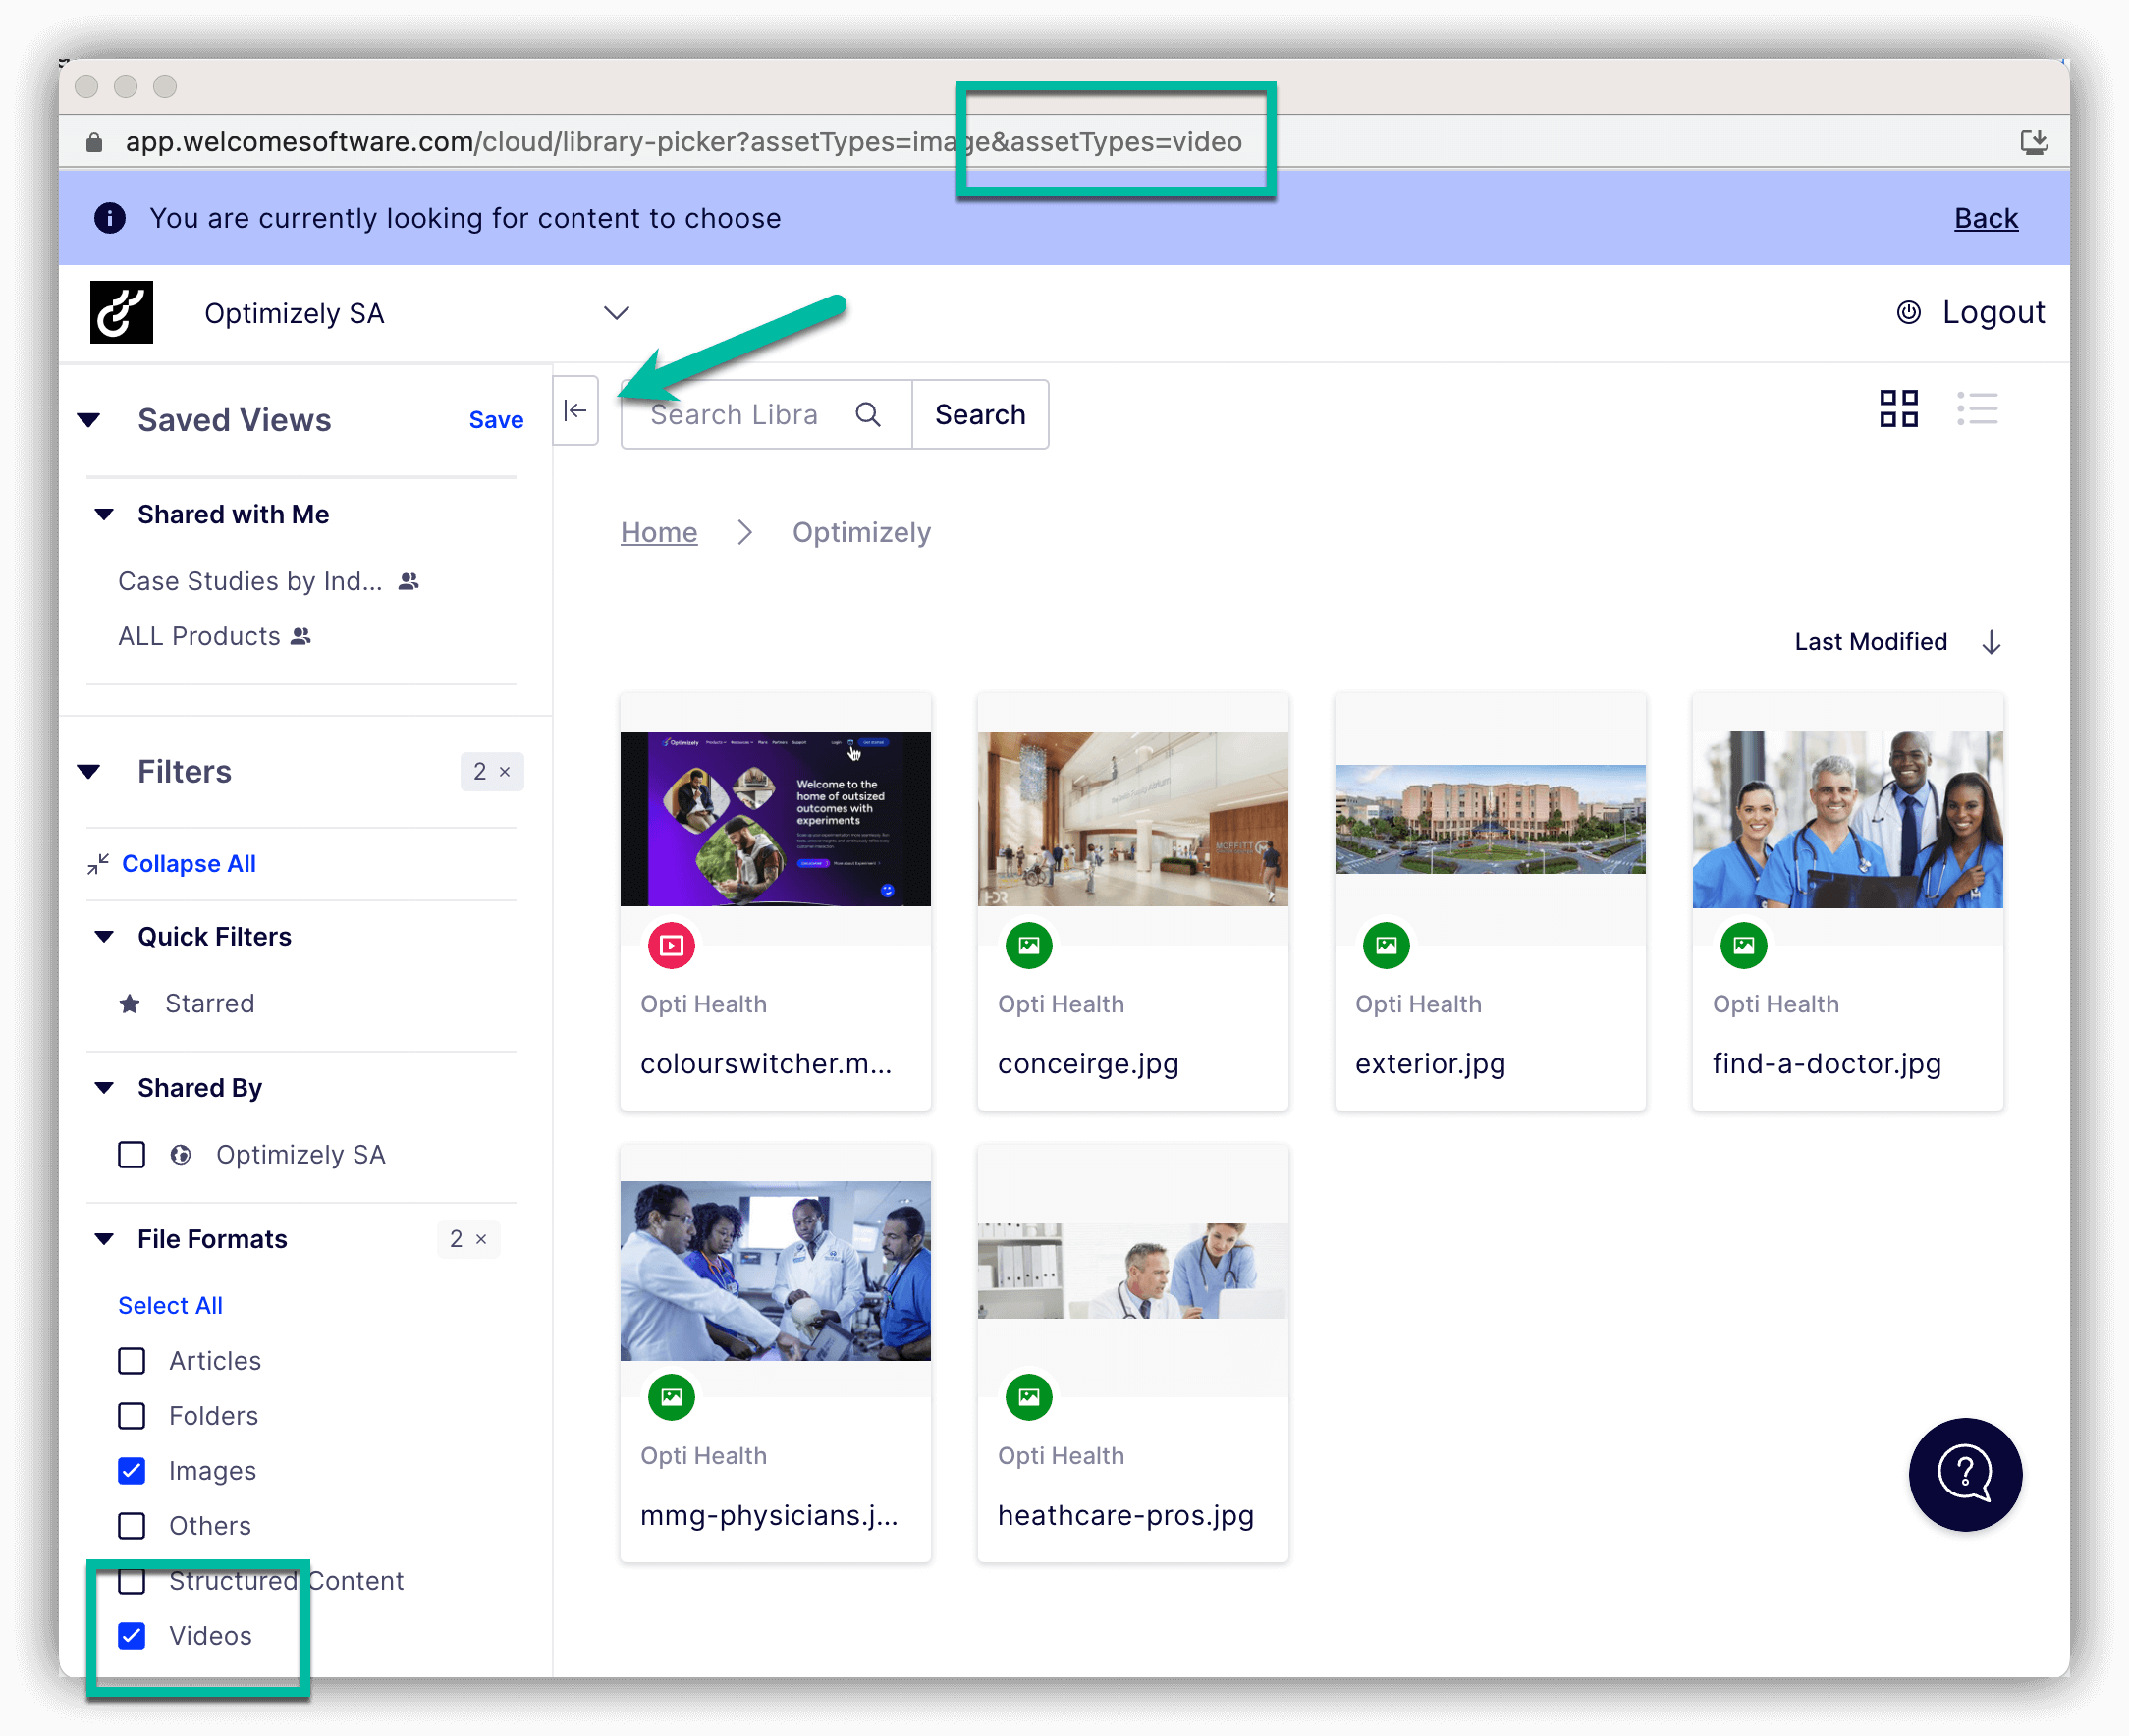The height and width of the screenshot is (1736, 2129).
Task: Click the lock icon in the URL bar
Action: (x=94, y=142)
